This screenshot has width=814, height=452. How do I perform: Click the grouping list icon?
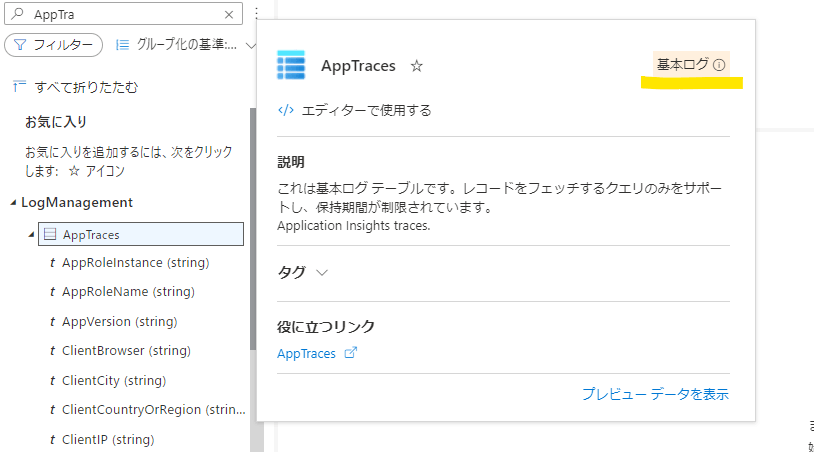click(x=123, y=45)
